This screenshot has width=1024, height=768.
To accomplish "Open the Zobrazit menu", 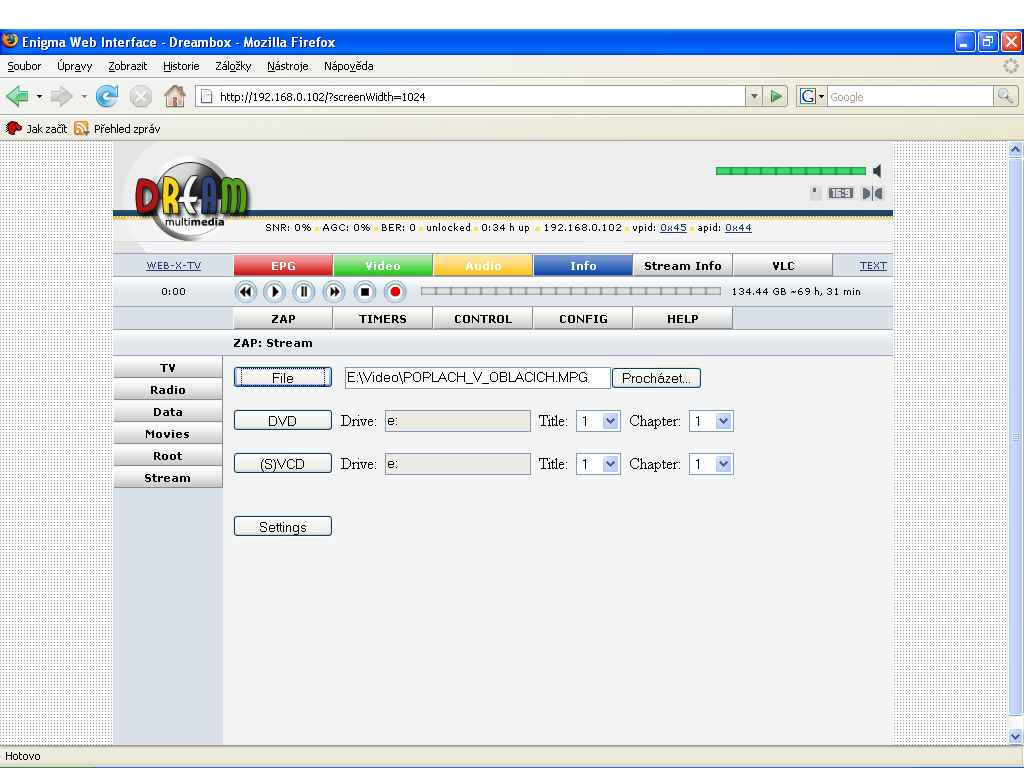I will (x=127, y=66).
